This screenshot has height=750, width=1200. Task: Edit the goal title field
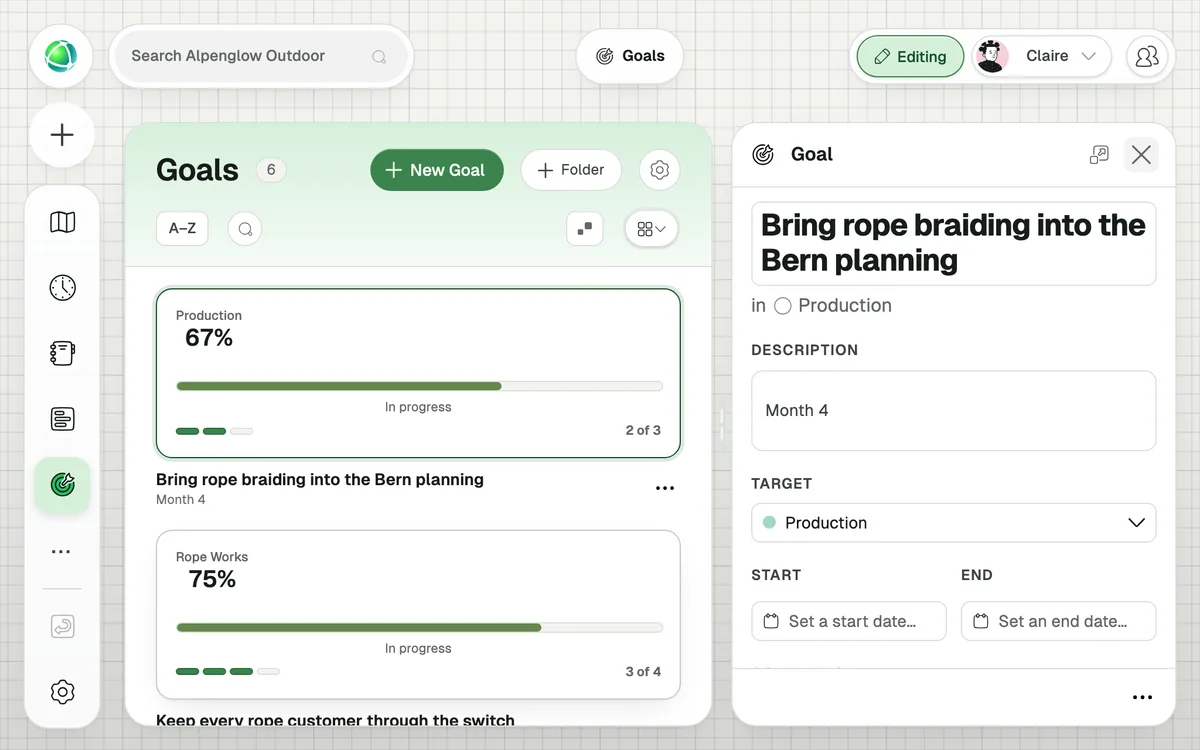coord(953,243)
